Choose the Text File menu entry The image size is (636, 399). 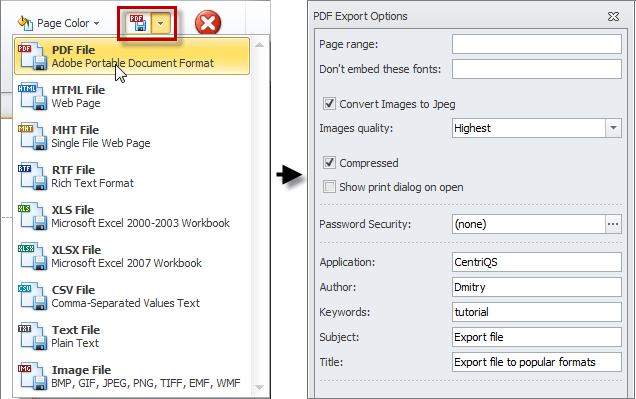tap(132, 337)
